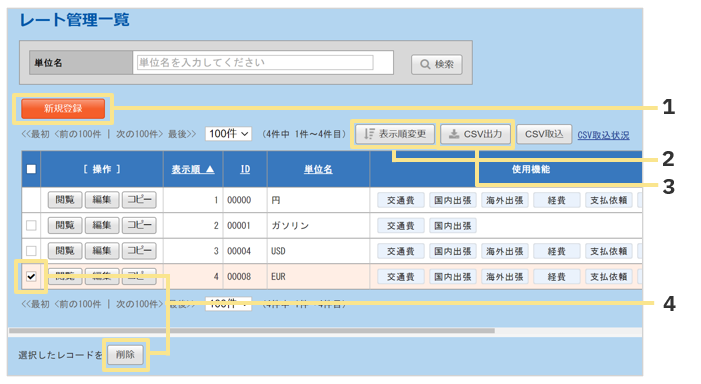Click the 検索 search button
701x384 pixels.
click(x=437, y=64)
